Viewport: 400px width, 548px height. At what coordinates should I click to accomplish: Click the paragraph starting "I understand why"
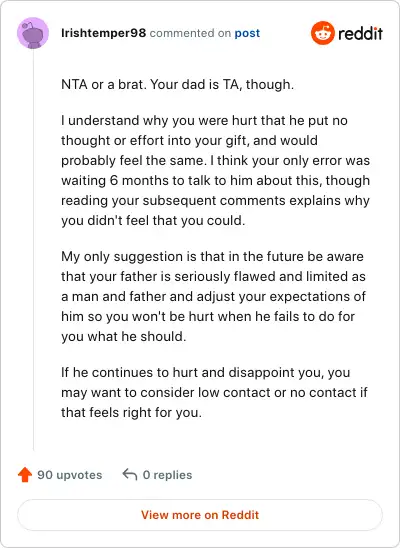point(216,171)
